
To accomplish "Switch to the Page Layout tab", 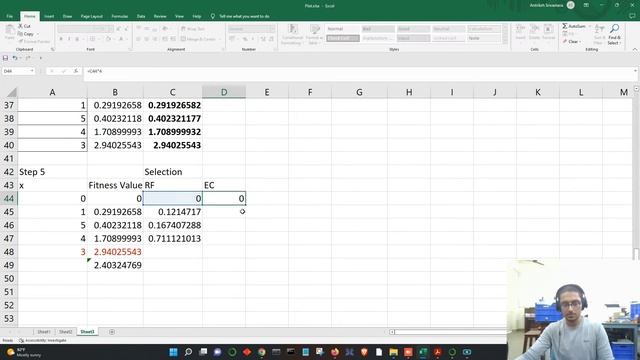I will 91,16.
